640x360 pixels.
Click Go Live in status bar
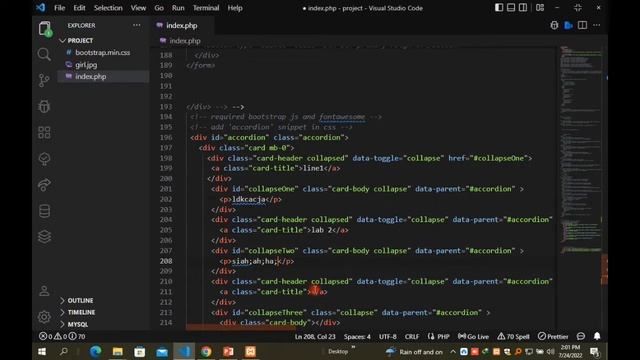tap(473, 336)
